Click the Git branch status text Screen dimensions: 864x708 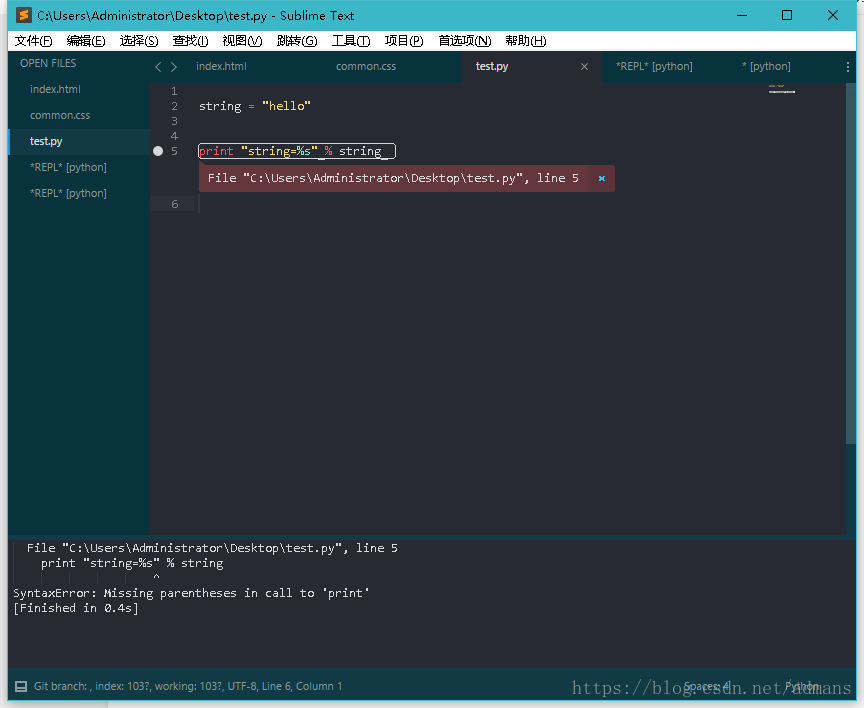click(x=61, y=687)
